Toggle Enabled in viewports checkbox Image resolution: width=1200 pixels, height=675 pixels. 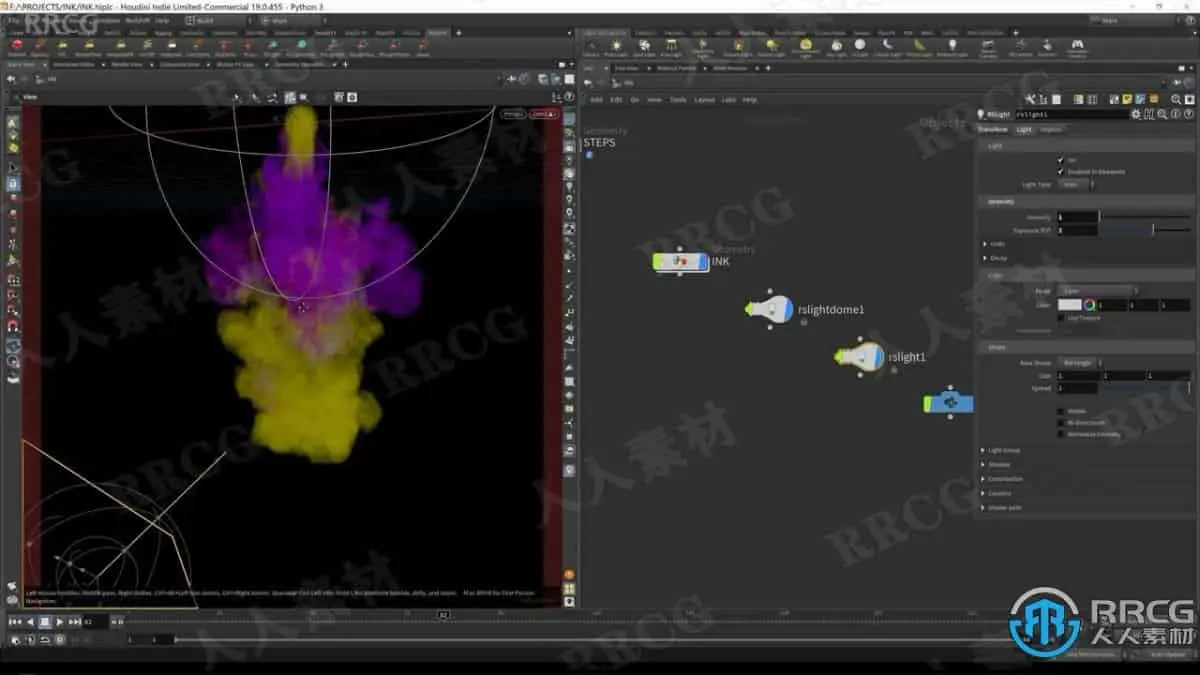(x=1060, y=171)
